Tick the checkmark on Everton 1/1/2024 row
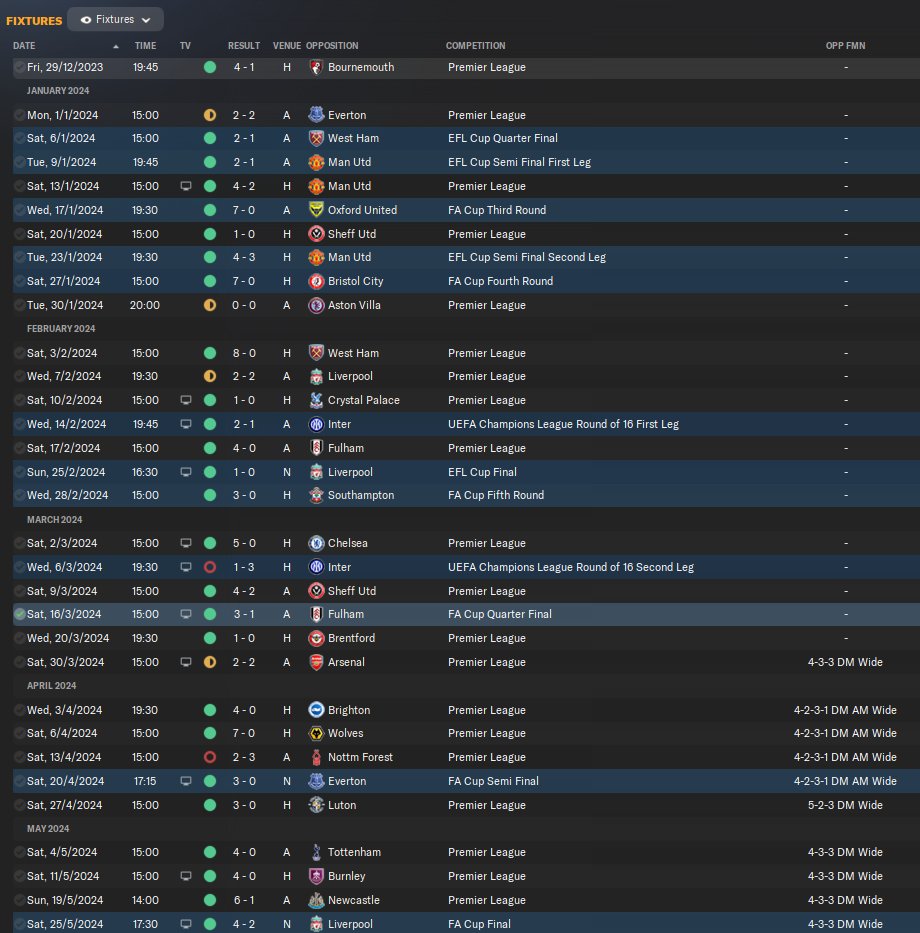Viewport: 920px width, 933px height. 20,115
